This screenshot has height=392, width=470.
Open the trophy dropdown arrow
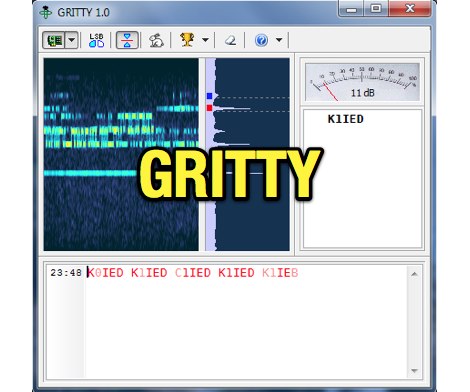pos(205,40)
